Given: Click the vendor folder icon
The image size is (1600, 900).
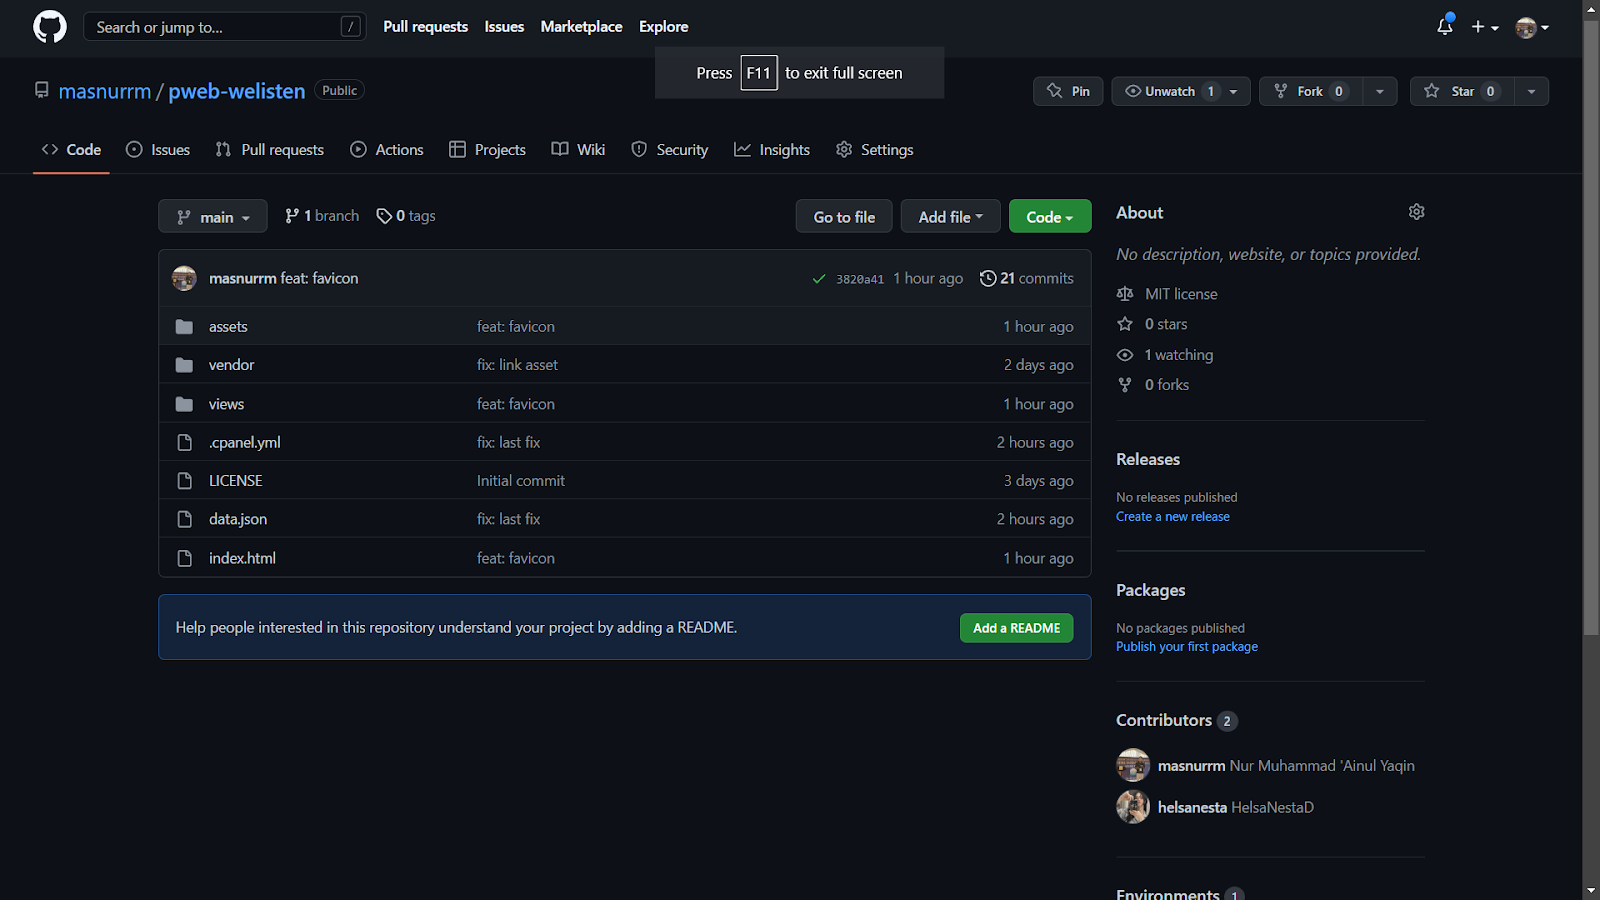Looking at the screenshot, I should point(184,365).
